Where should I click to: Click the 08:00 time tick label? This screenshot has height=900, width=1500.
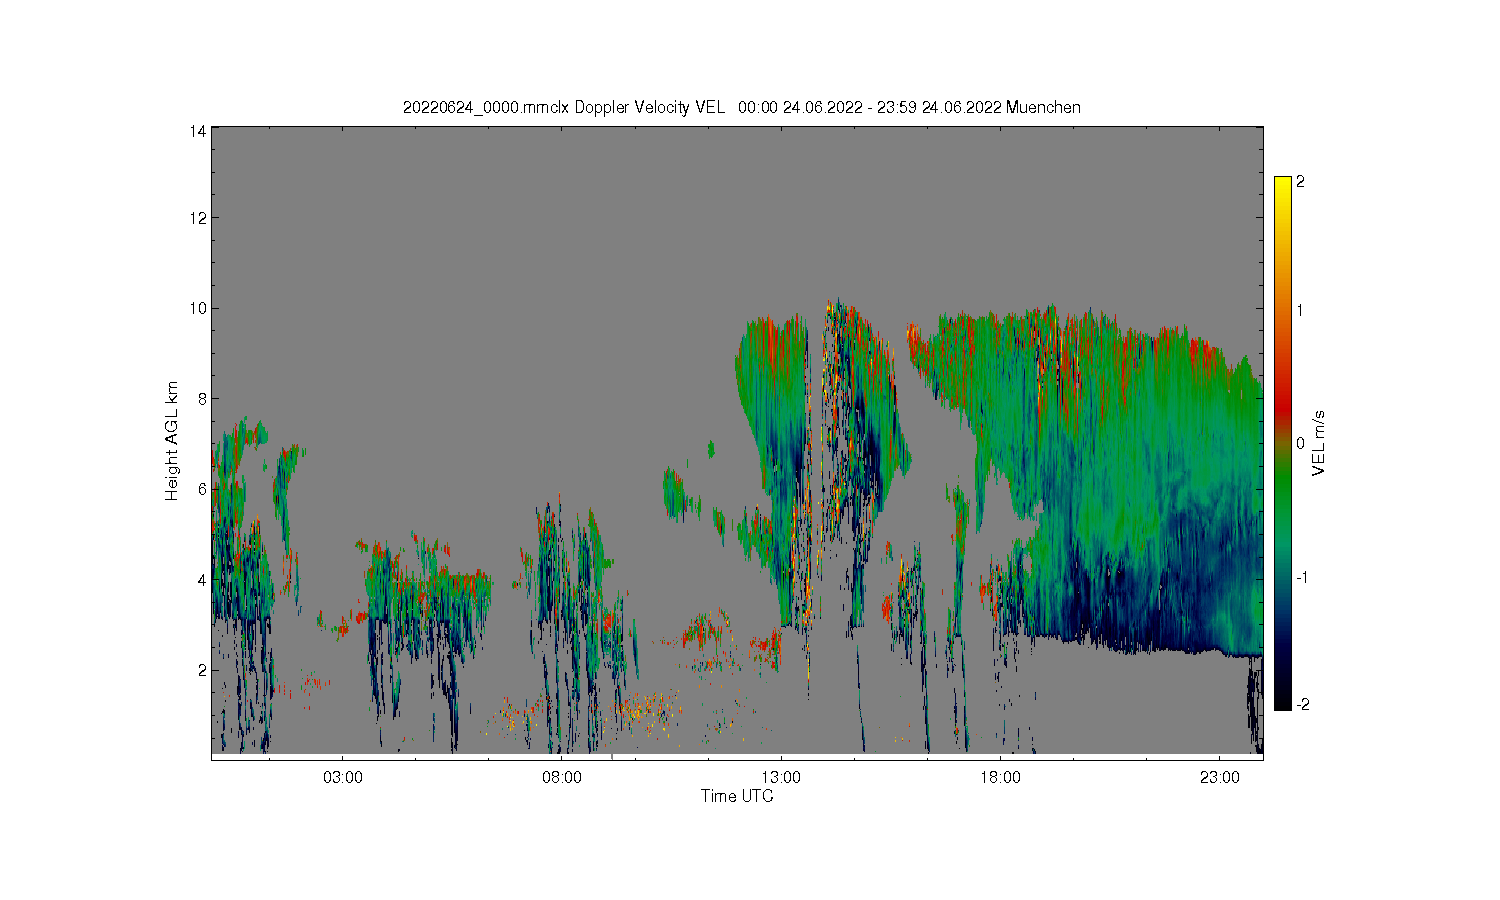[x=562, y=777]
